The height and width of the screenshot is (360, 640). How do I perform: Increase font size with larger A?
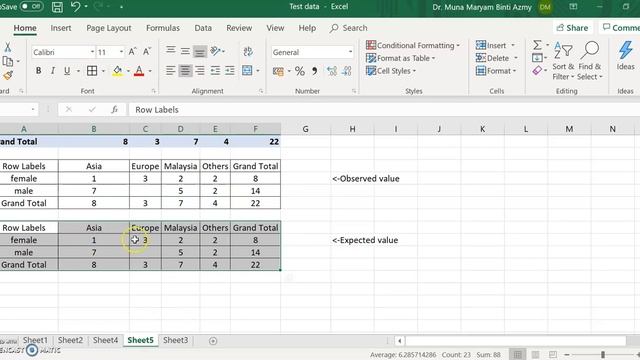[x=132, y=52]
